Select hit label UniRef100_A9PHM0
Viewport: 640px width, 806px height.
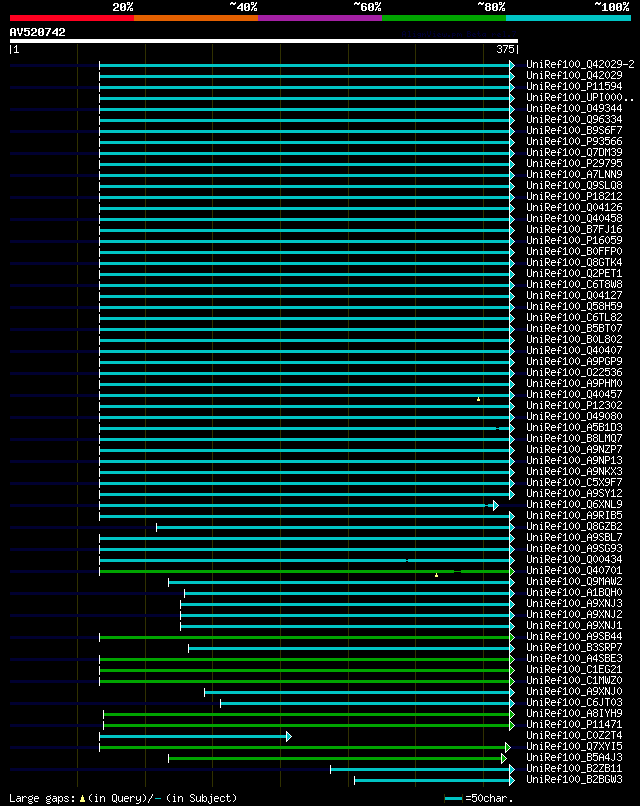574,383
